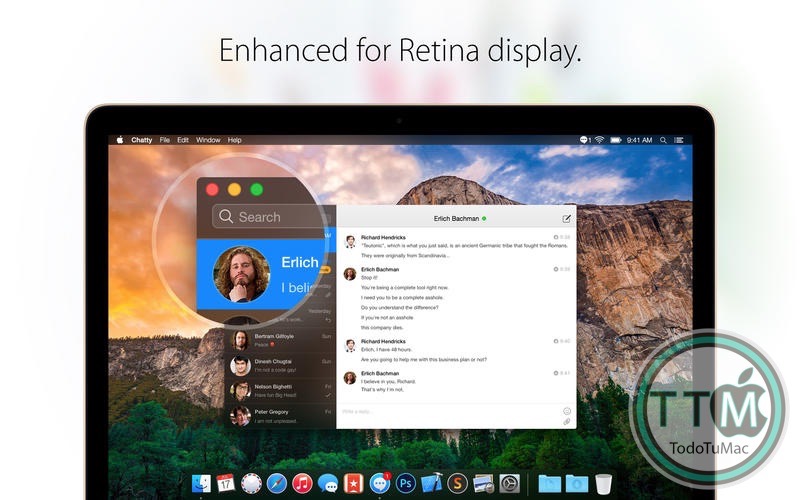This screenshot has width=800, height=500.
Task: Click Erlich's large profile photo
Action: (x=241, y=274)
